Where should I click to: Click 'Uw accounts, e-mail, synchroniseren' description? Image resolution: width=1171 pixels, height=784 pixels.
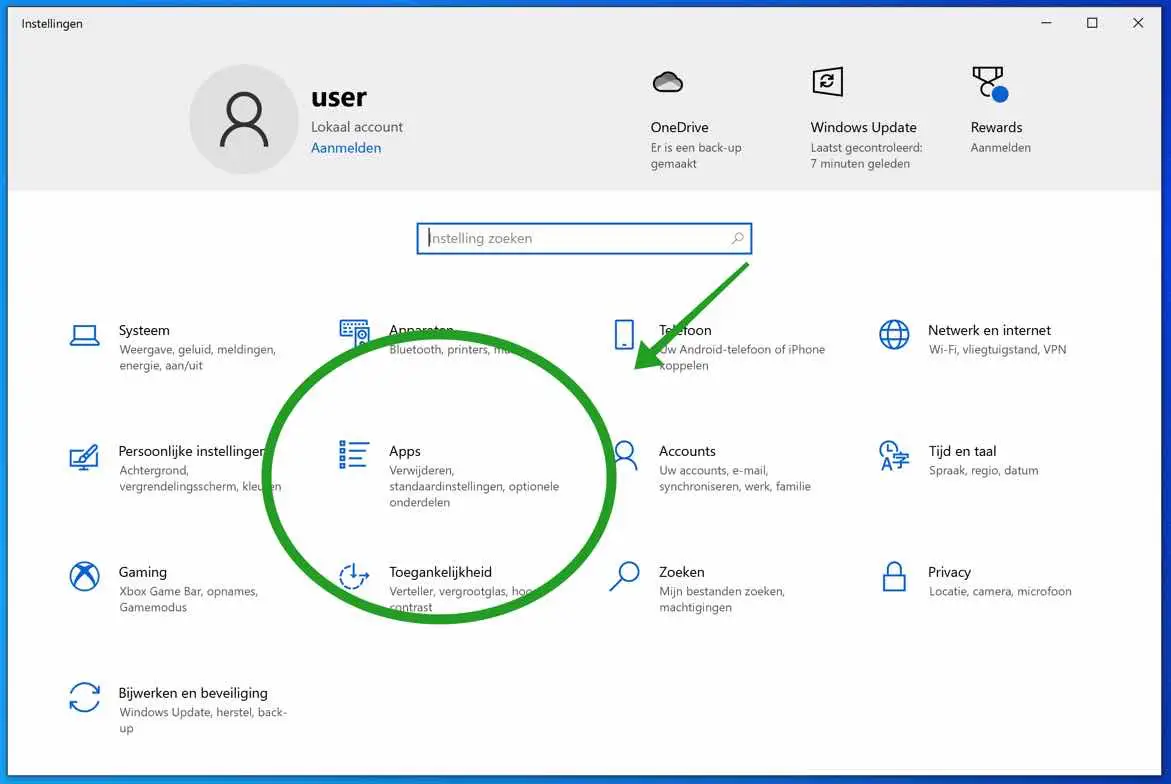tap(735, 478)
